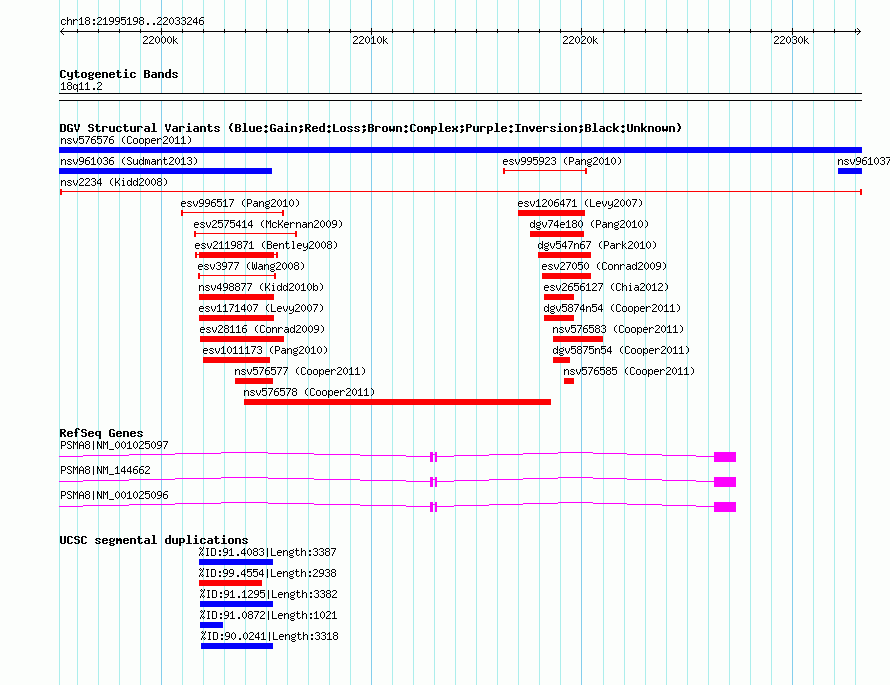The width and height of the screenshot is (890, 685).
Task: Click segmental duplication %ID:90.0241 Length:3318
Action: (270, 636)
